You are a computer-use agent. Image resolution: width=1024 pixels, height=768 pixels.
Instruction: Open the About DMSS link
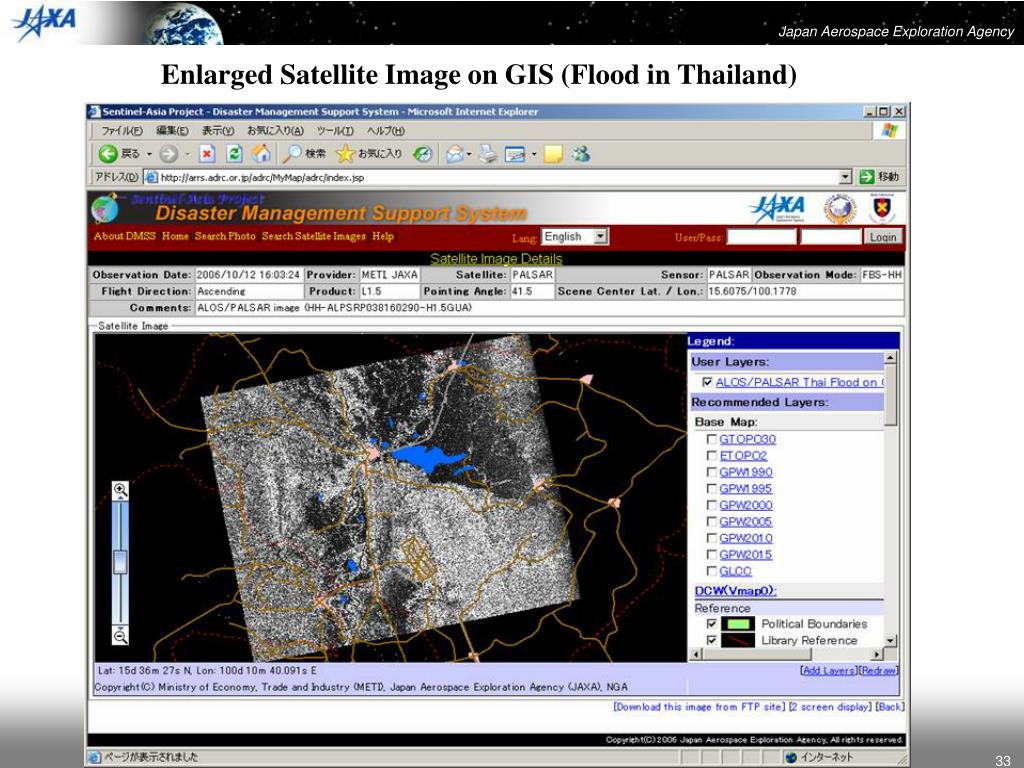[x=125, y=236]
